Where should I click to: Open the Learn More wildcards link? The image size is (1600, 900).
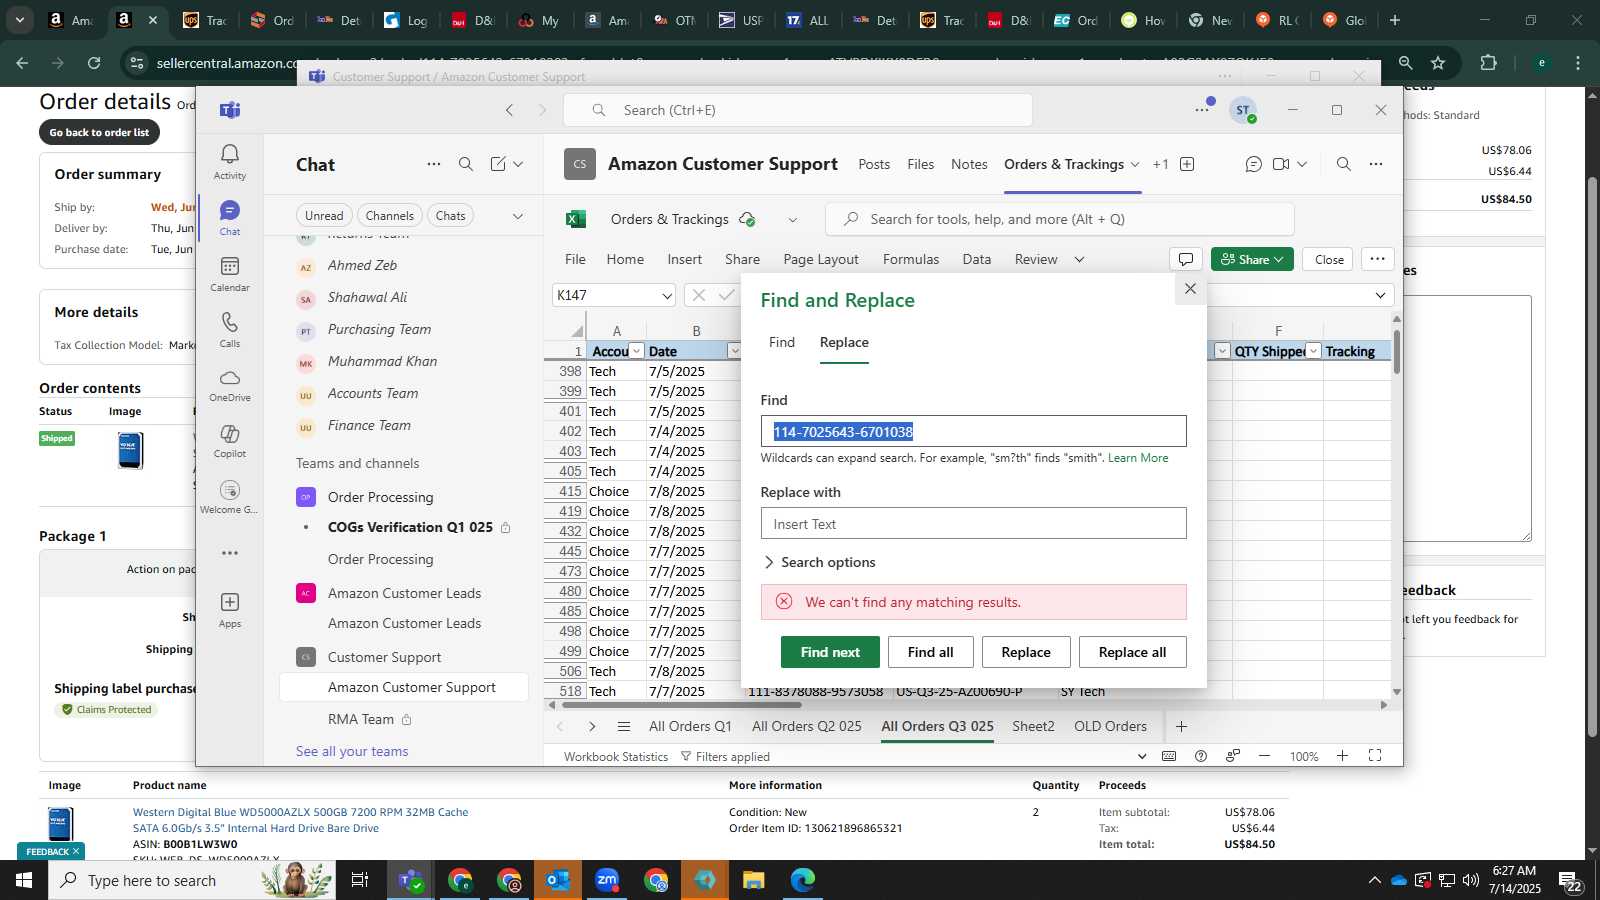[x=1138, y=458]
